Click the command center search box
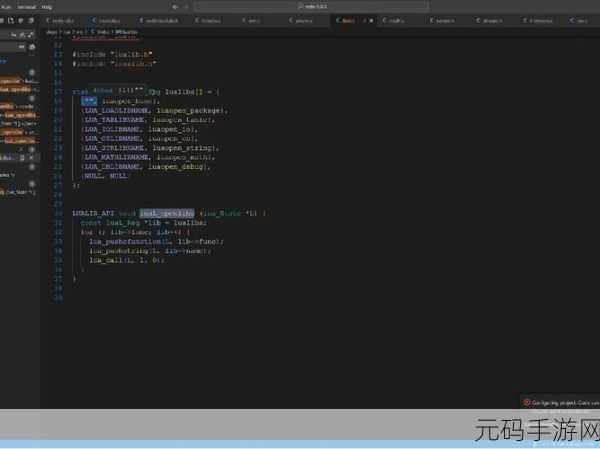This screenshot has width=600, height=449. coord(312,6)
